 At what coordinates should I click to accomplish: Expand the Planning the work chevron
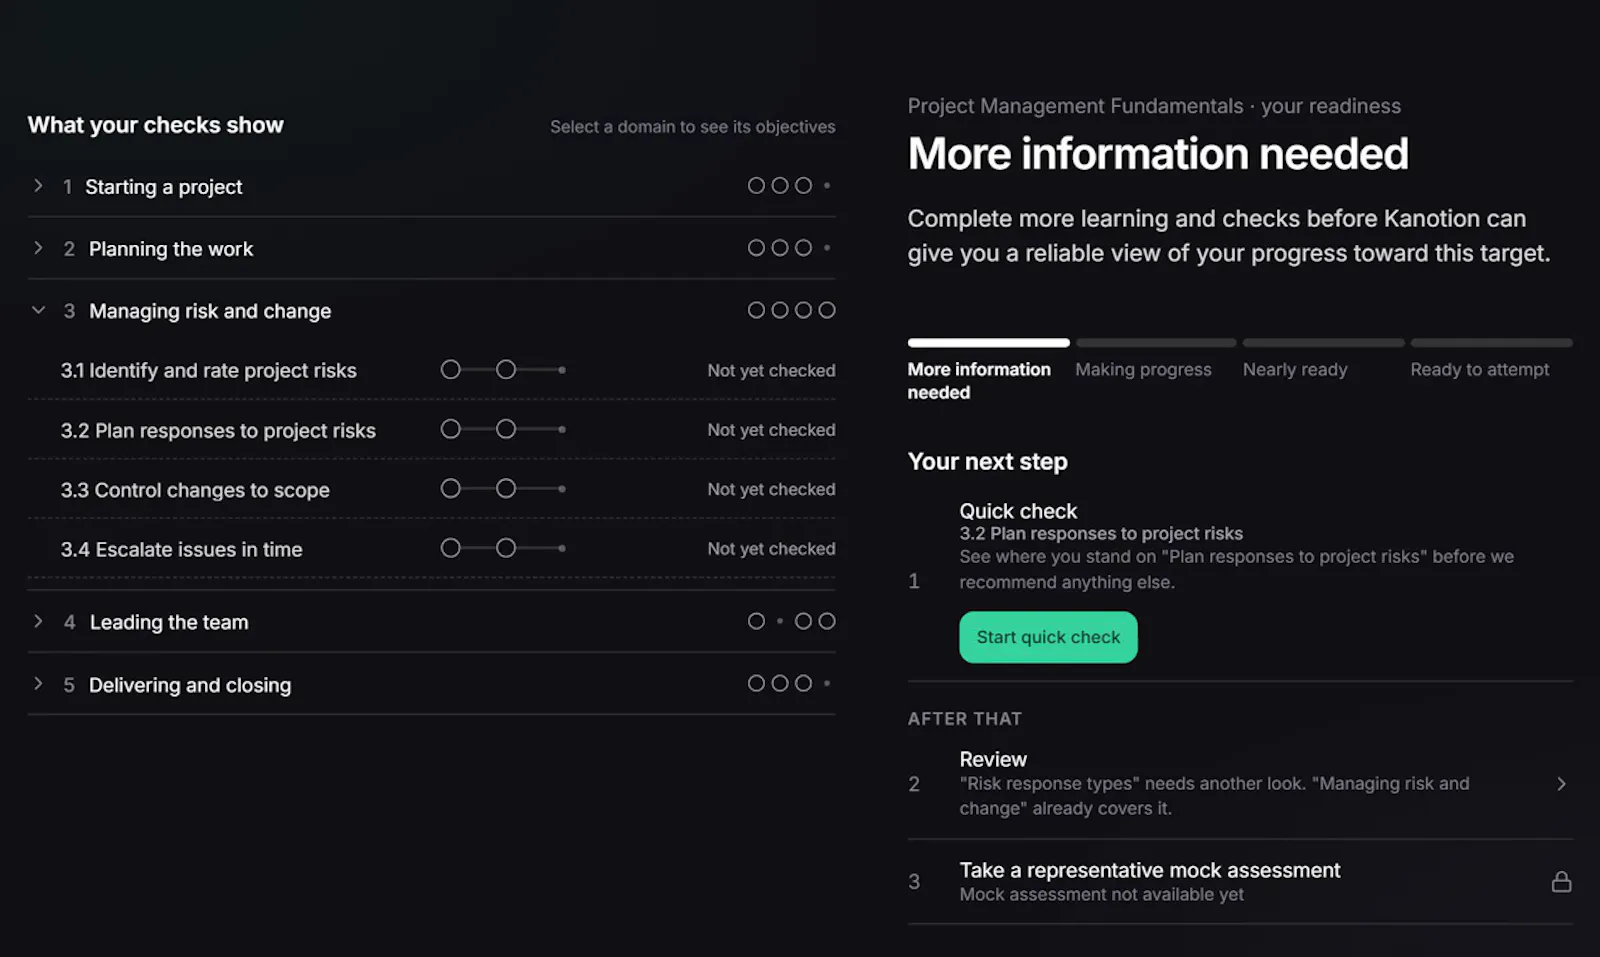coord(38,248)
